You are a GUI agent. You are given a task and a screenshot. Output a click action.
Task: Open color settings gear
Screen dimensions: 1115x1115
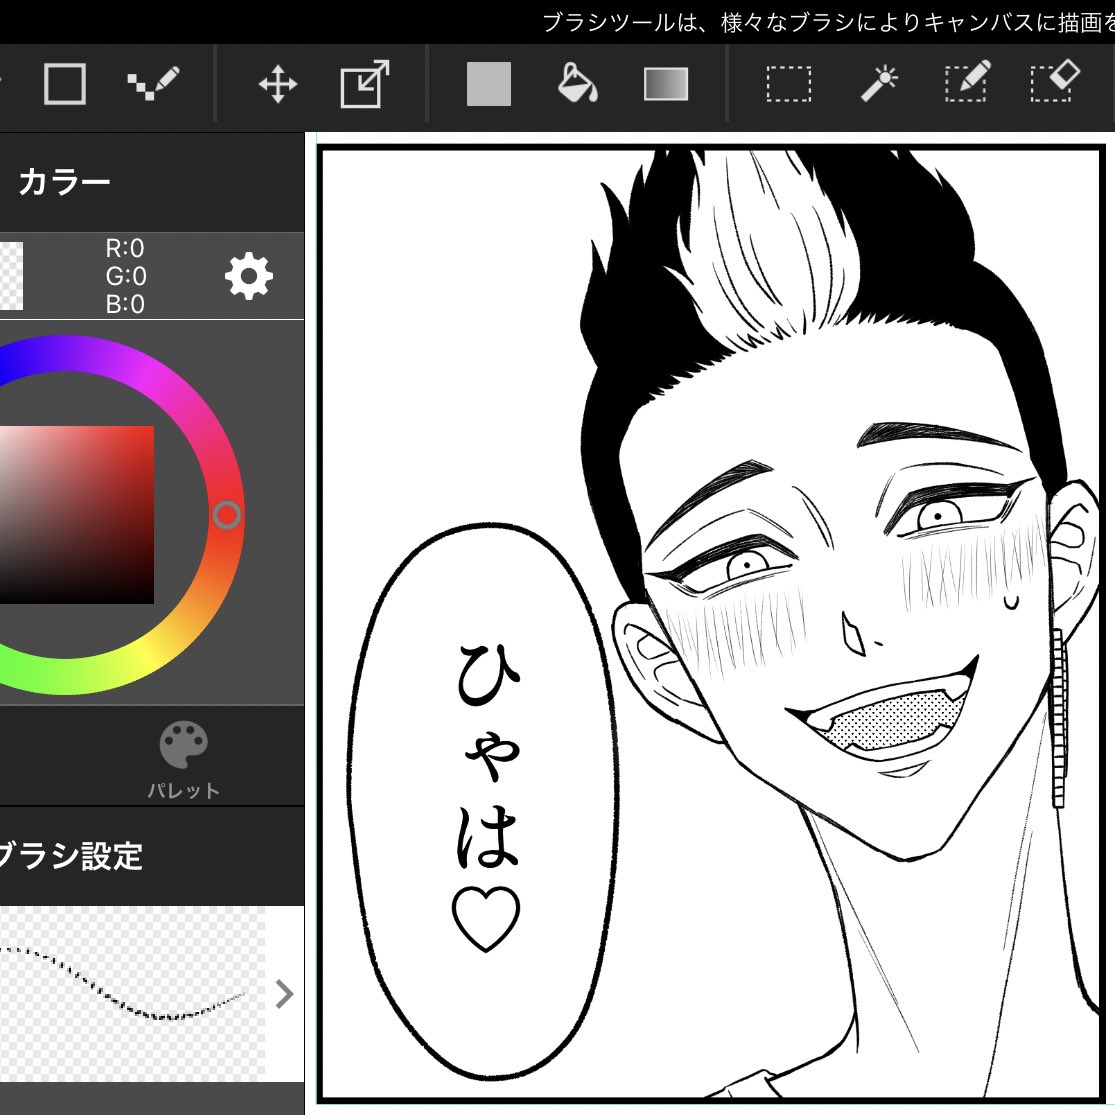[249, 276]
